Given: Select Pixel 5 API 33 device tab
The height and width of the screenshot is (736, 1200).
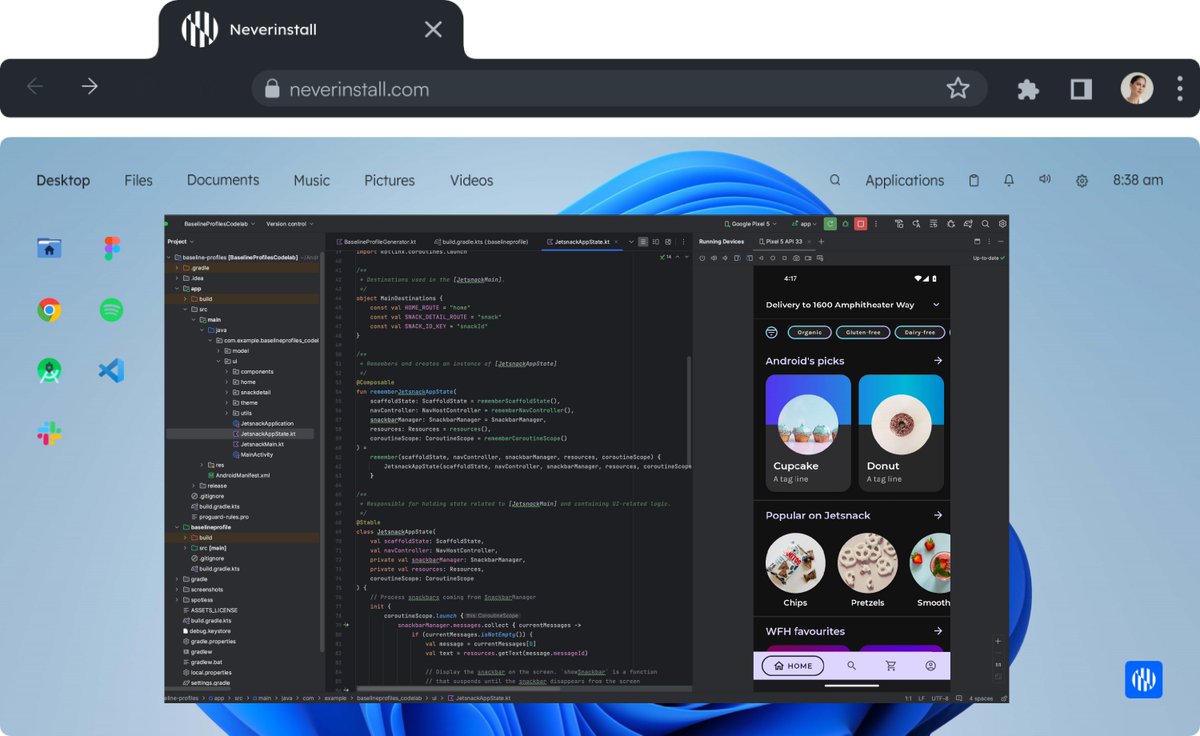Looking at the screenshot, I should tap(783, 241).
